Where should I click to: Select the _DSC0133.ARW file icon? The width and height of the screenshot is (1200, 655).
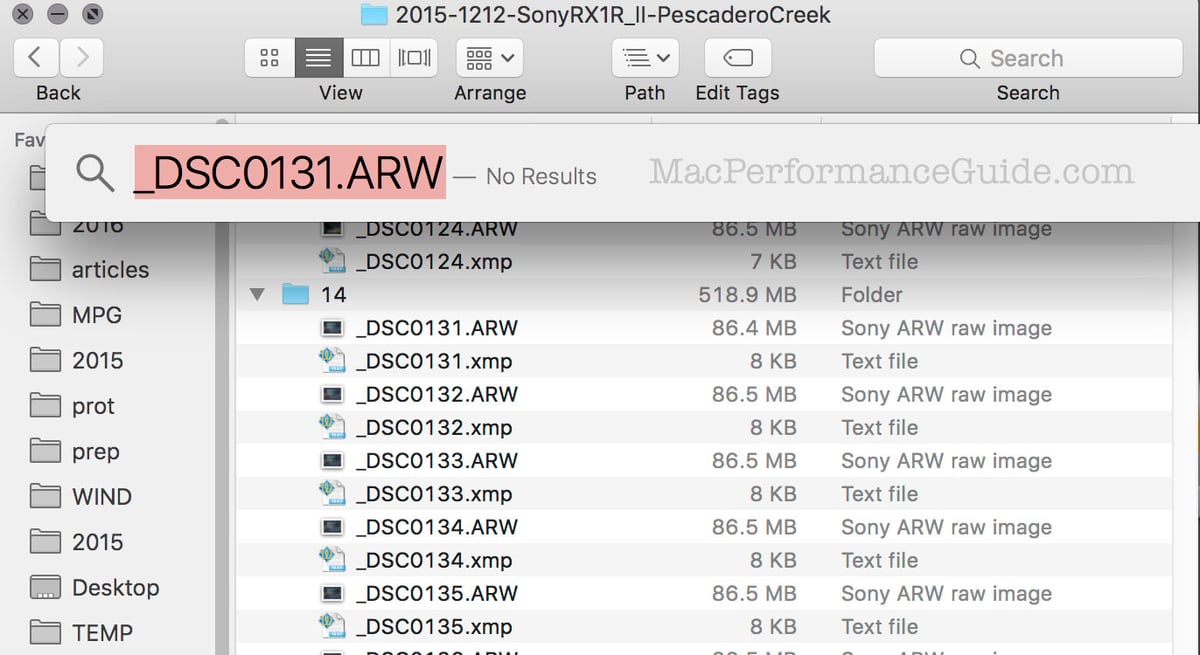(x=332, y=461)
